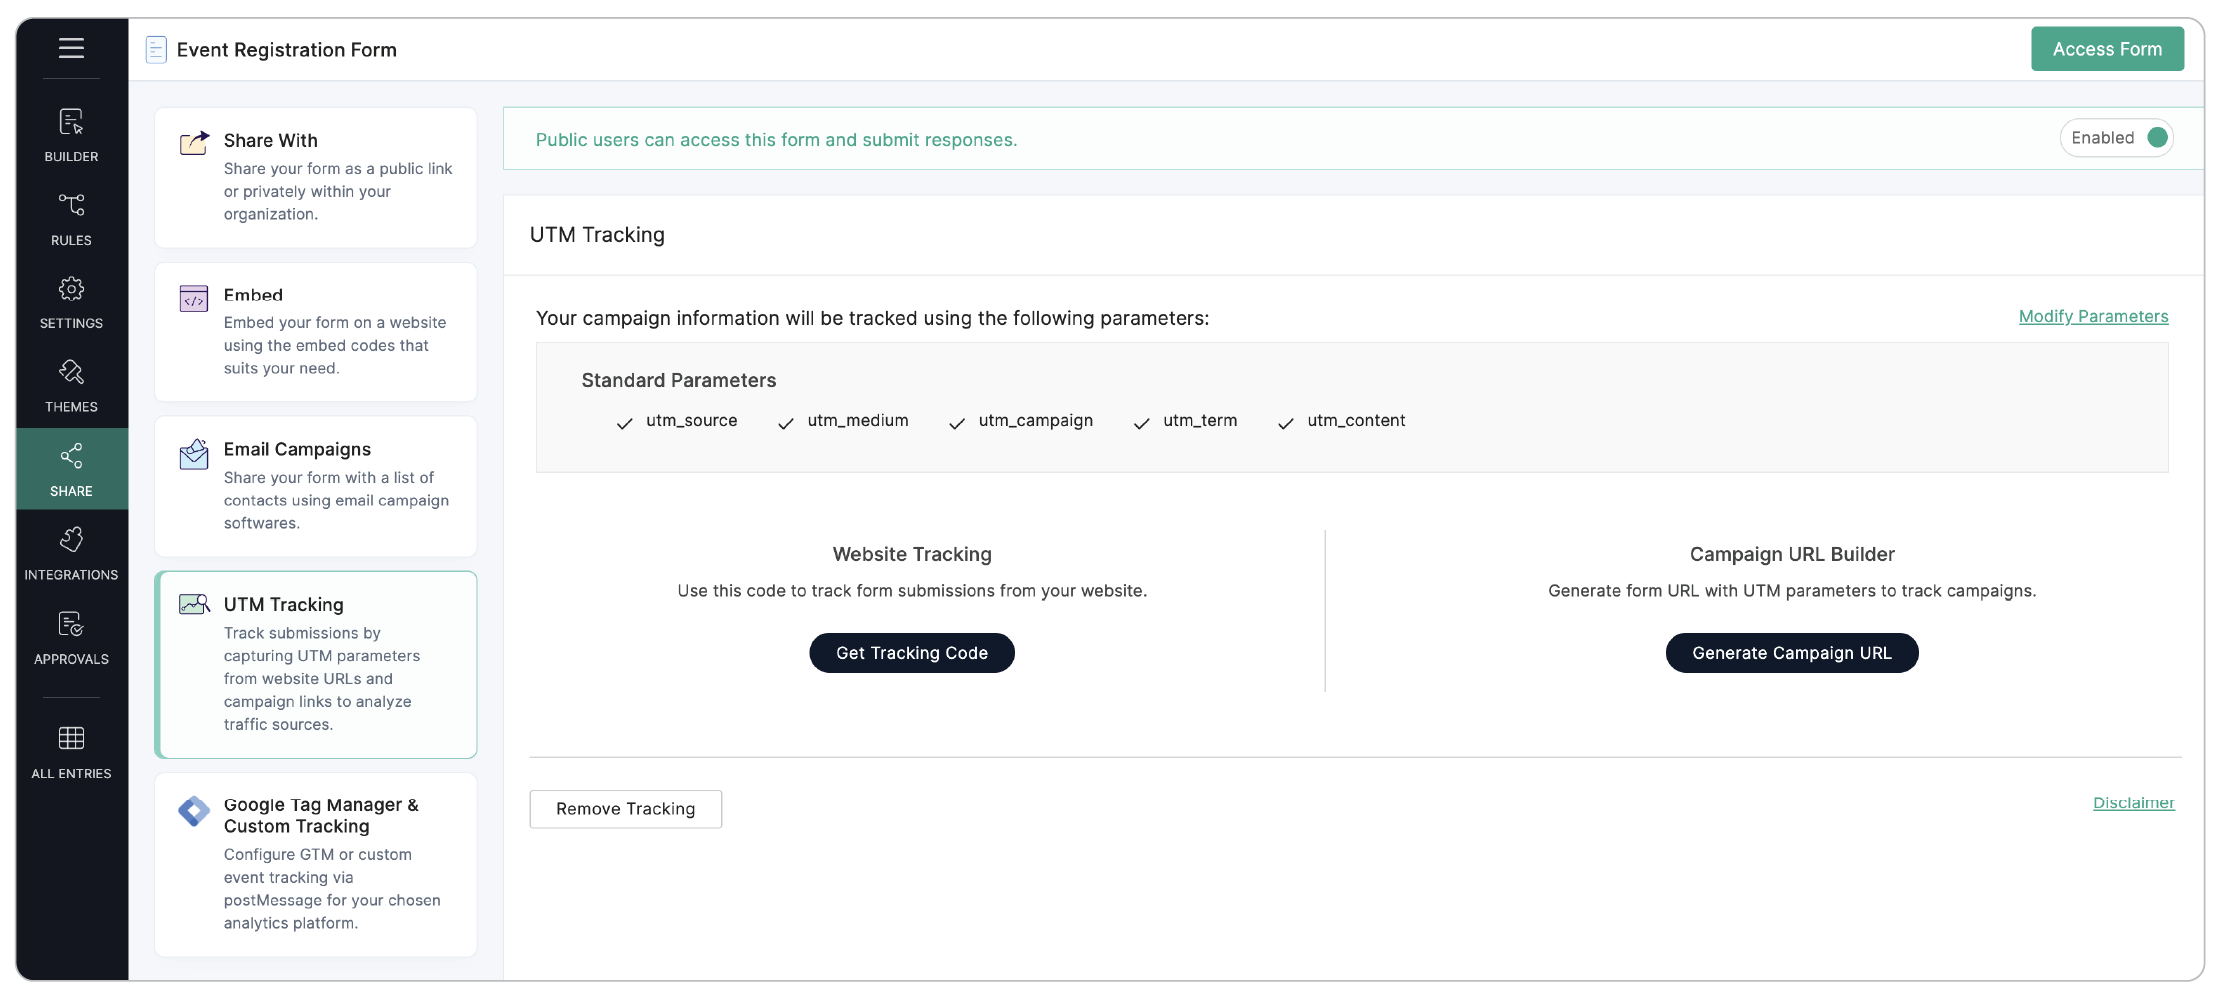The image size is (2222, 1001).
Task: Click the utm_term checkmark
Action: (x=1141, y=424)
